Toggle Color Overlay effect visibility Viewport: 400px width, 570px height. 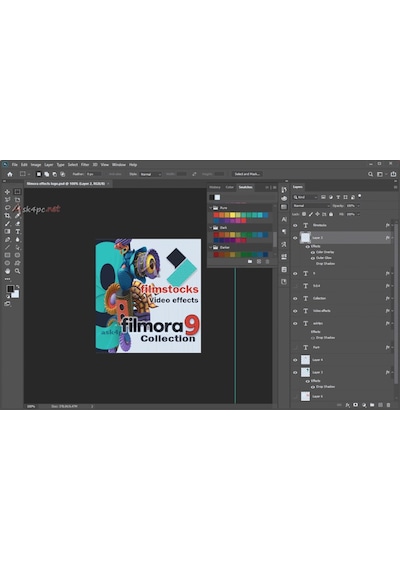click(312, 252)
